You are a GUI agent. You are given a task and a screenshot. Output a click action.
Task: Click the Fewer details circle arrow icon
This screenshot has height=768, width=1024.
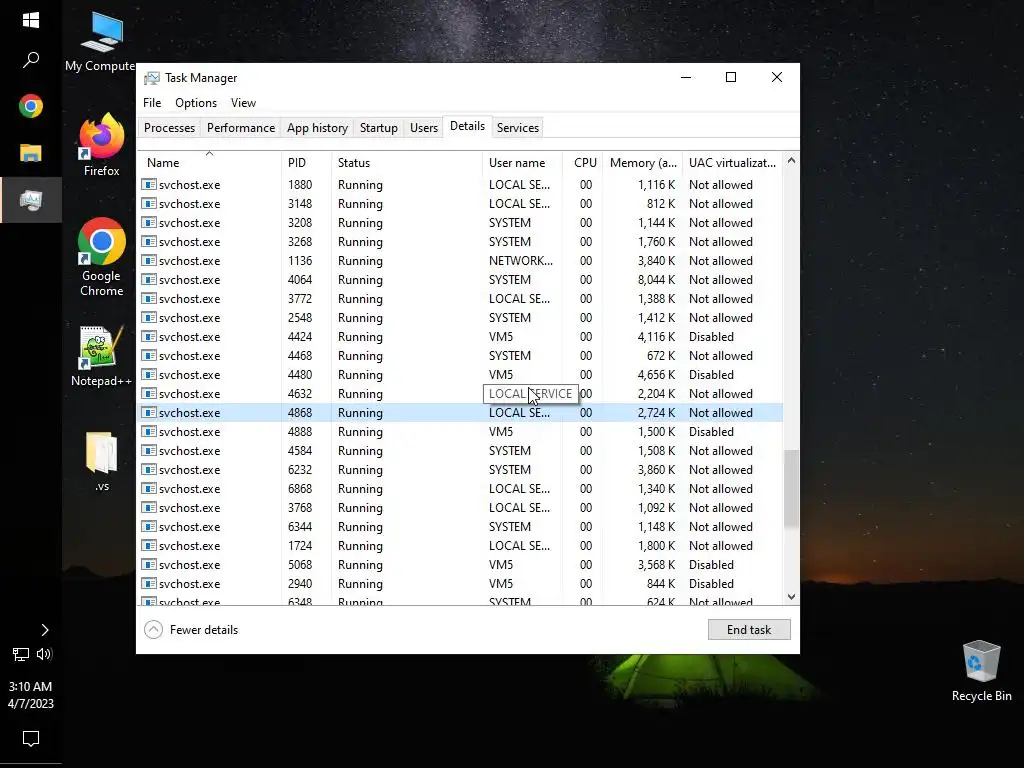(153, 630)
